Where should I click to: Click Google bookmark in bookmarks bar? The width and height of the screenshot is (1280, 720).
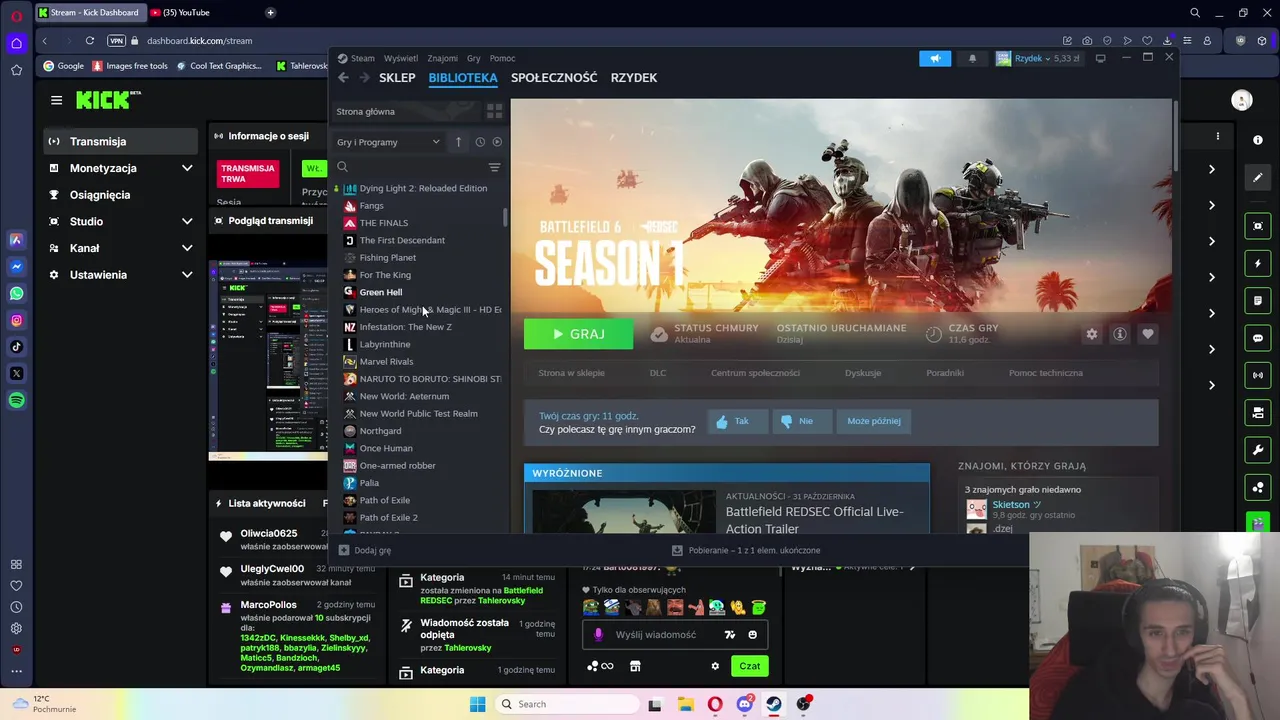[63, 66]
